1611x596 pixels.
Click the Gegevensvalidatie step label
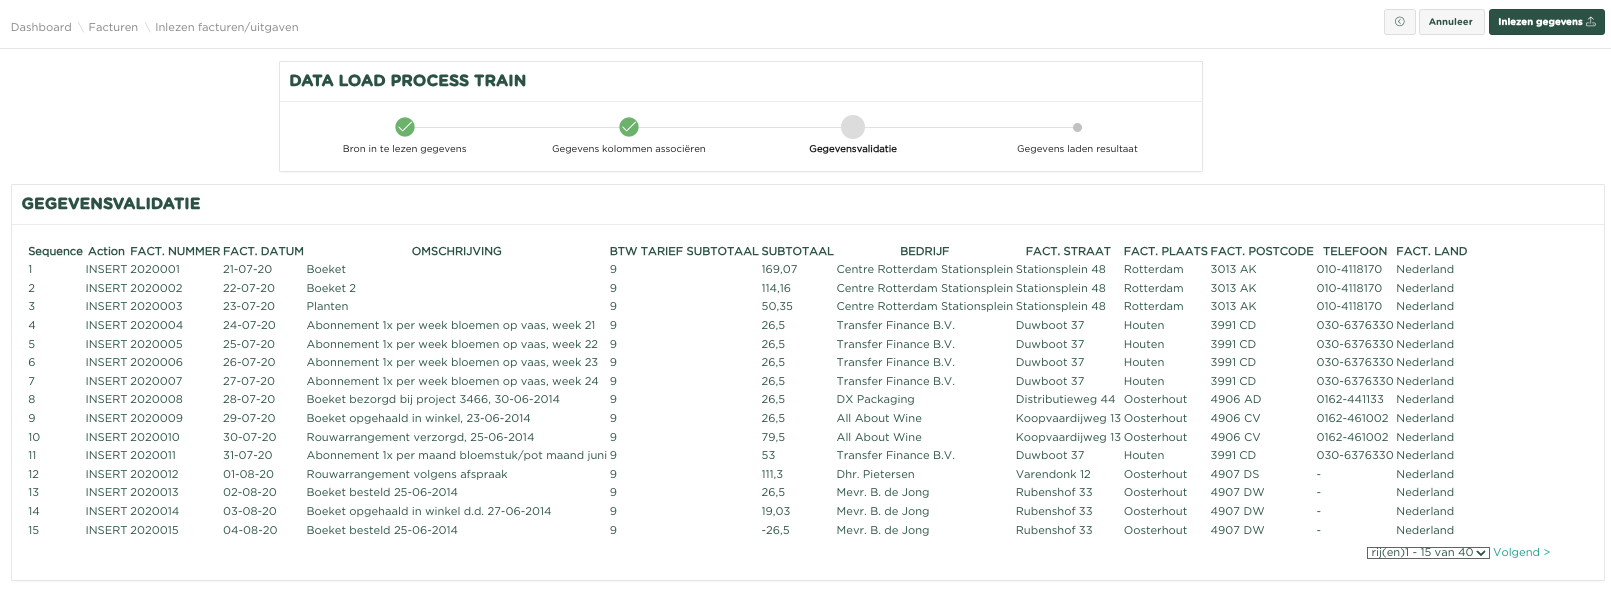pos(853,149)
